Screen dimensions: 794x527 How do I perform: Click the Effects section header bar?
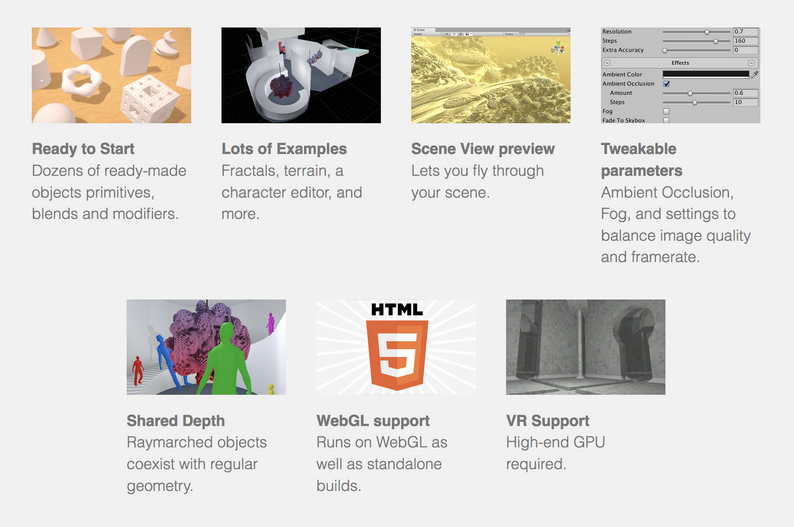[680, 63]
